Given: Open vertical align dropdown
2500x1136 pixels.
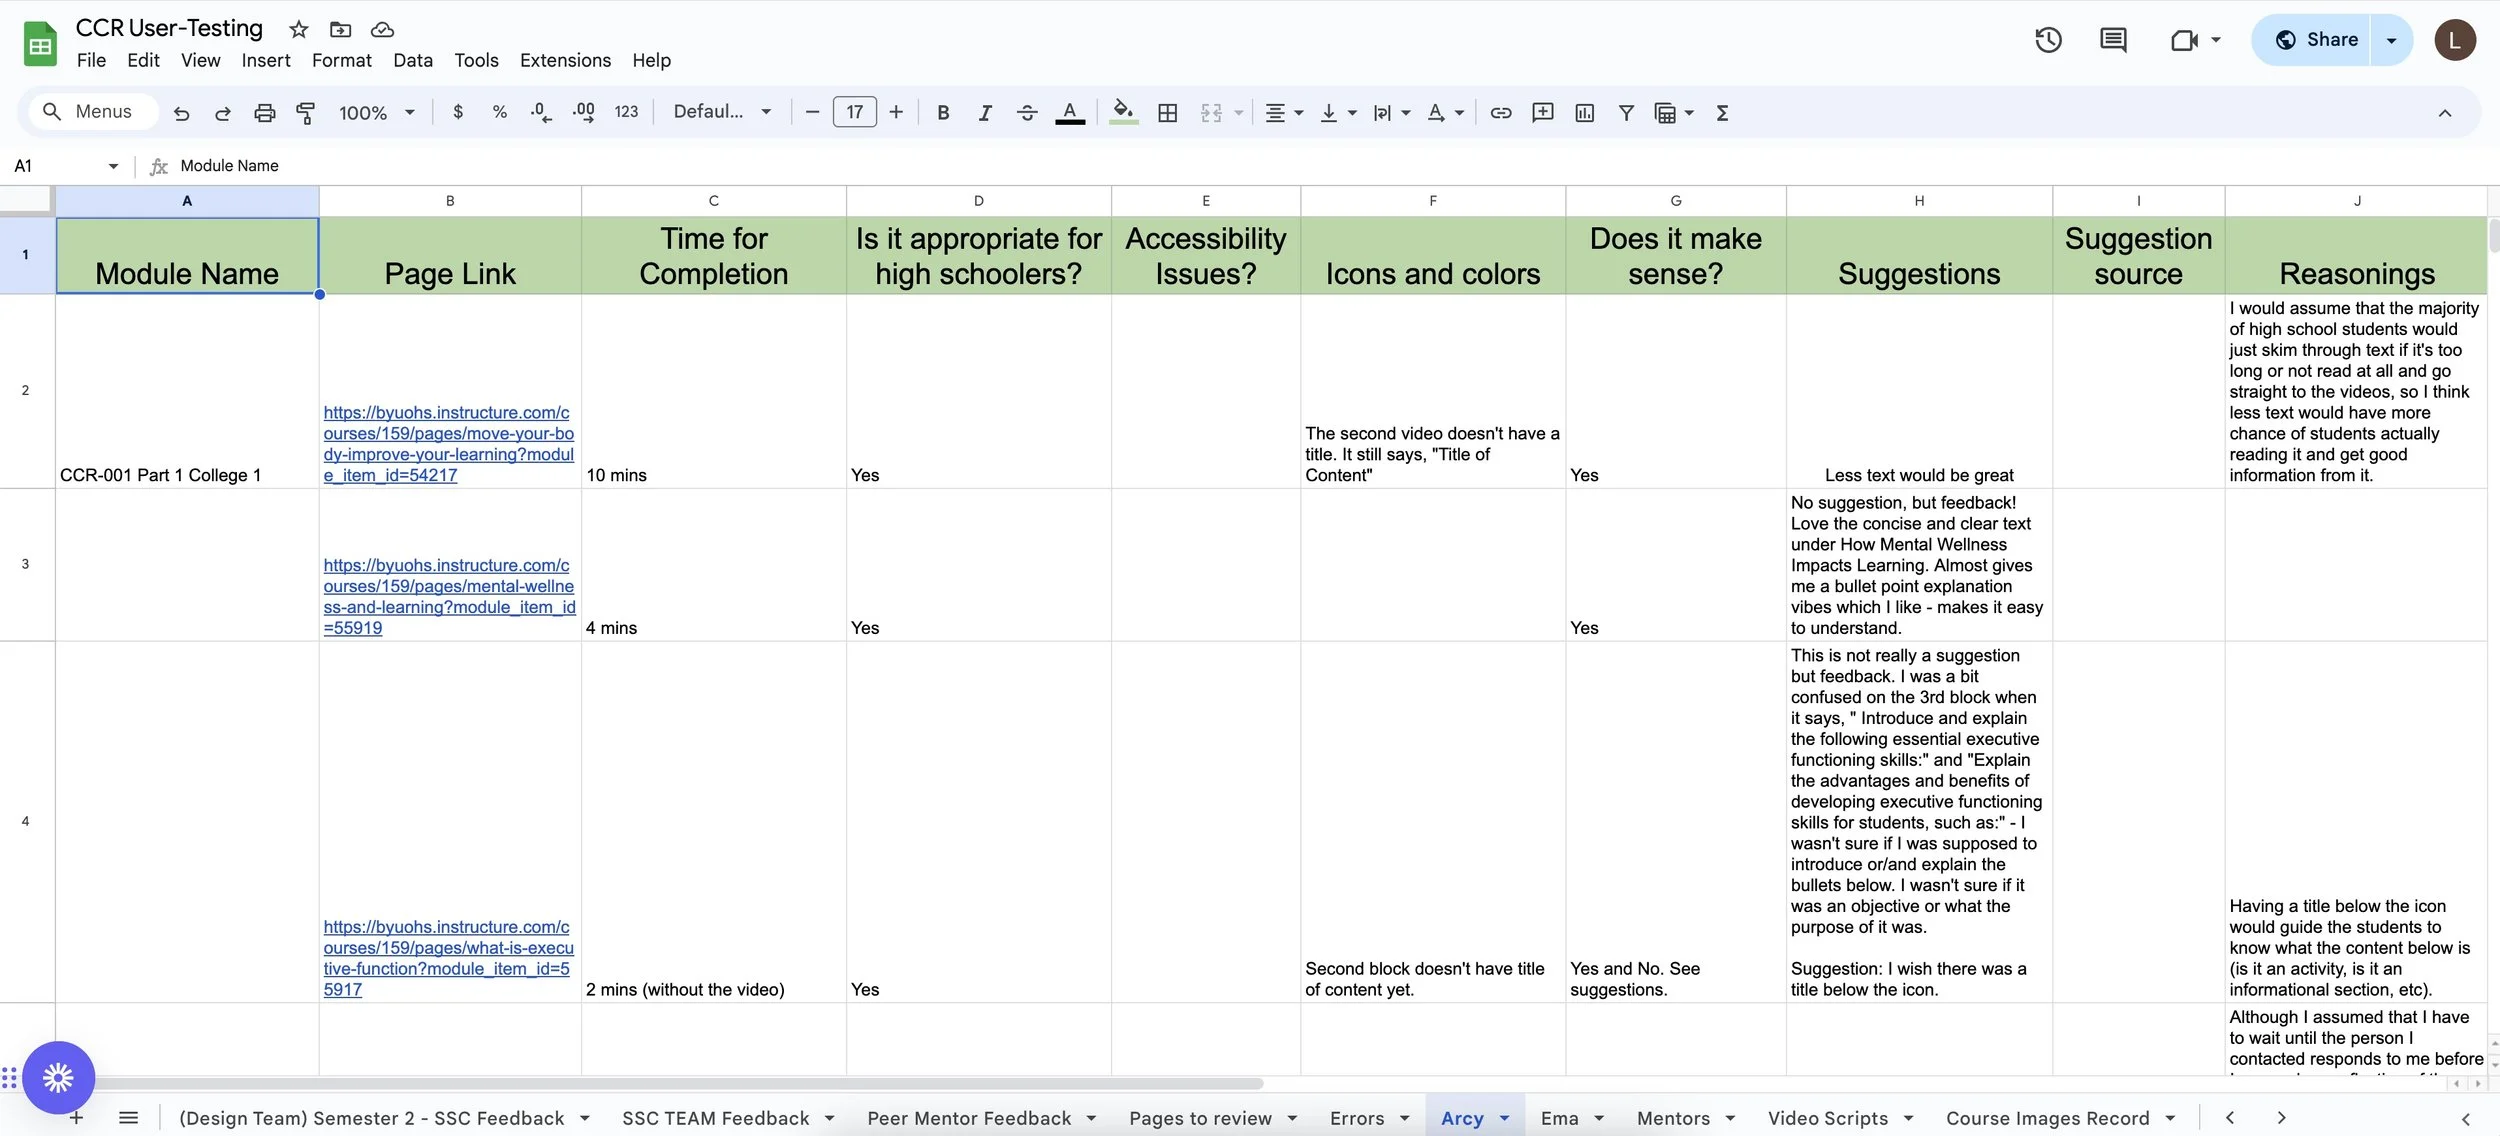Looking at the screenshot, I should tap(1337, 112).
